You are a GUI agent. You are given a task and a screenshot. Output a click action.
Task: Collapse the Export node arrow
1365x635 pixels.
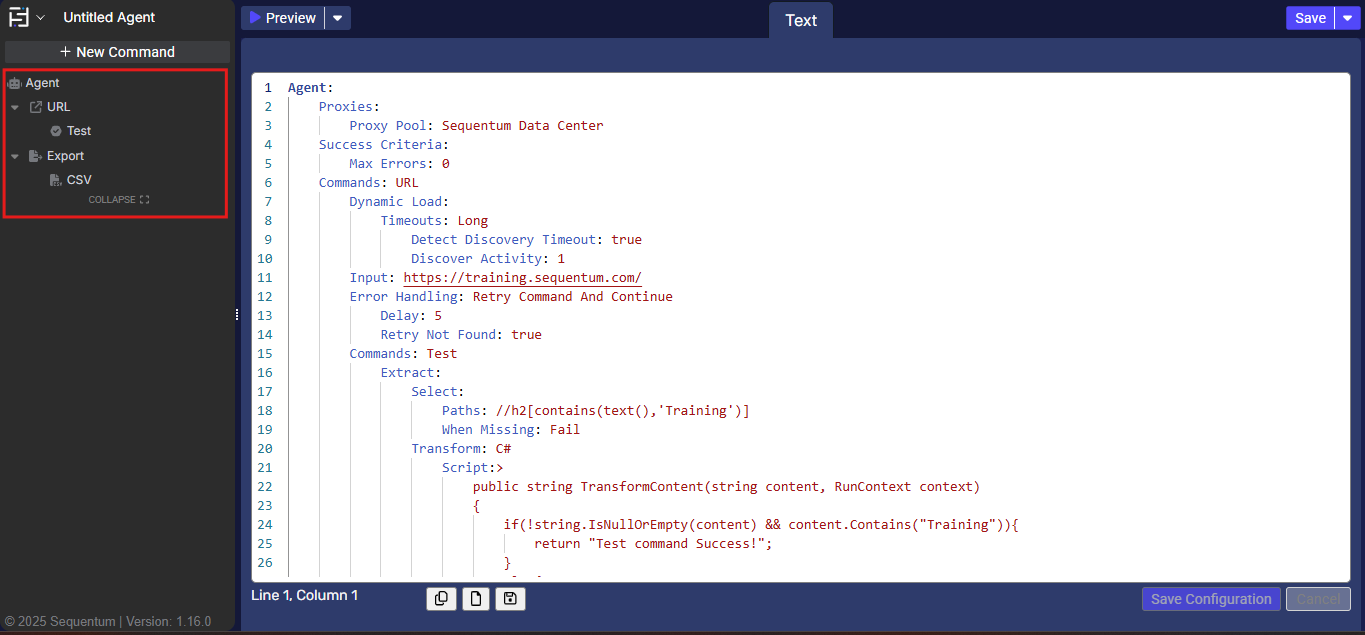click(x=15, y=156)
